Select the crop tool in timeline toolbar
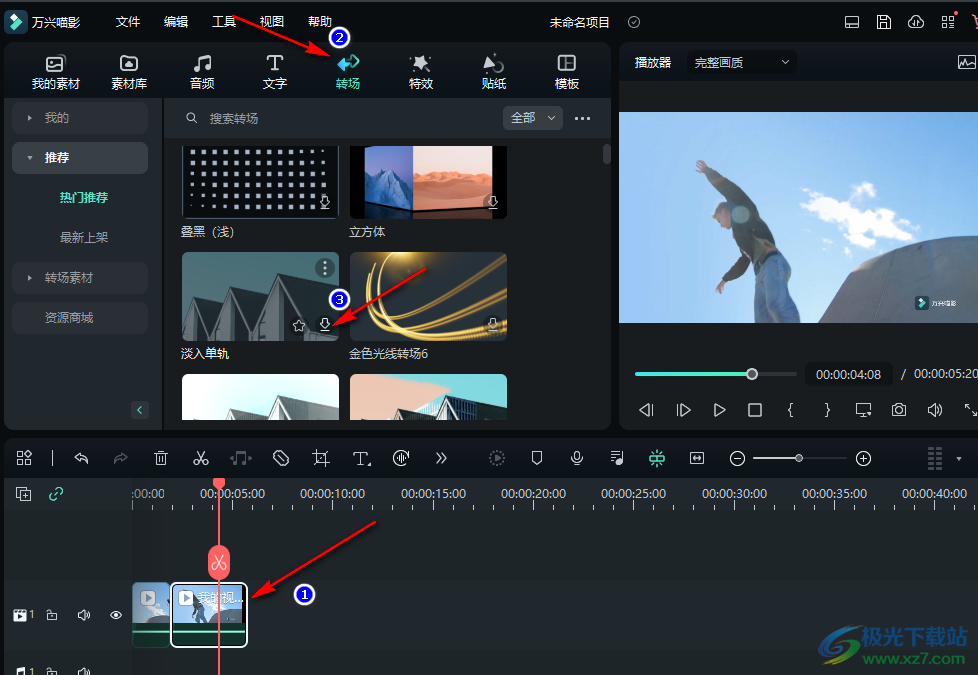The width and height of the screenshot is (978, 675). click(321, 458)
